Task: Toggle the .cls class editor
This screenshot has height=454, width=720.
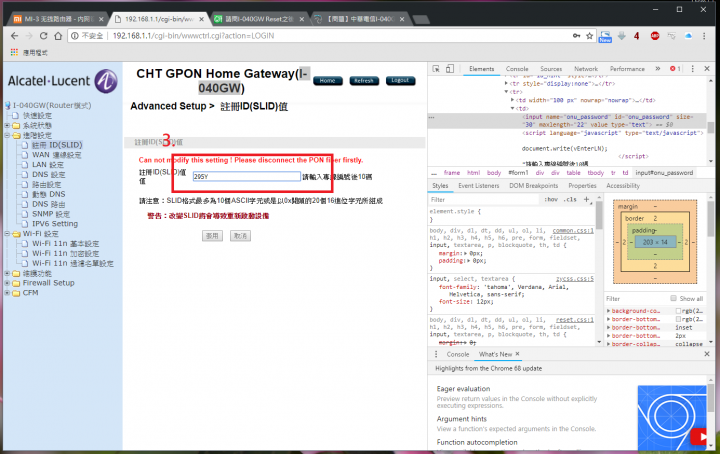Action: pos(570,200)
